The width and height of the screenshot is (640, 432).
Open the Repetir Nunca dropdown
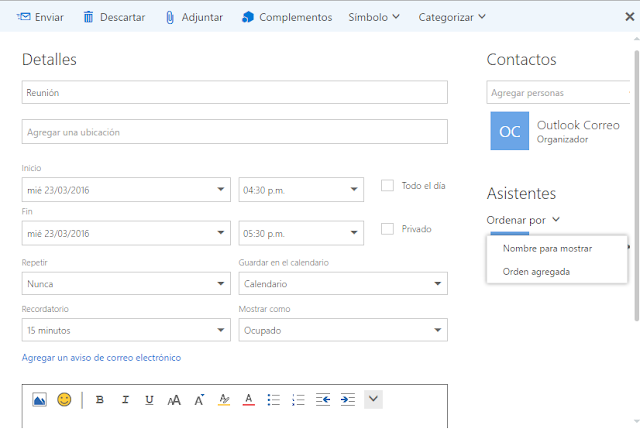pos(126,283)
